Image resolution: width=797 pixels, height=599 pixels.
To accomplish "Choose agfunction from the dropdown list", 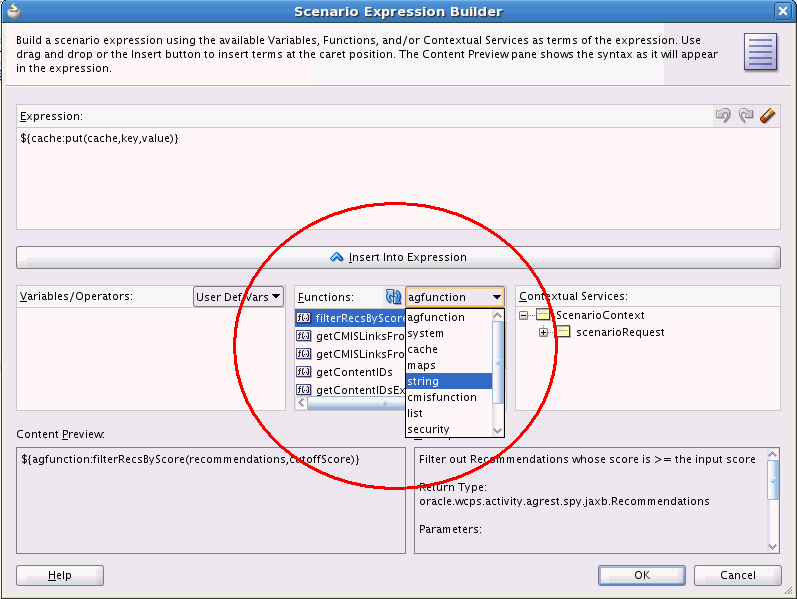I will click(449, 317).
